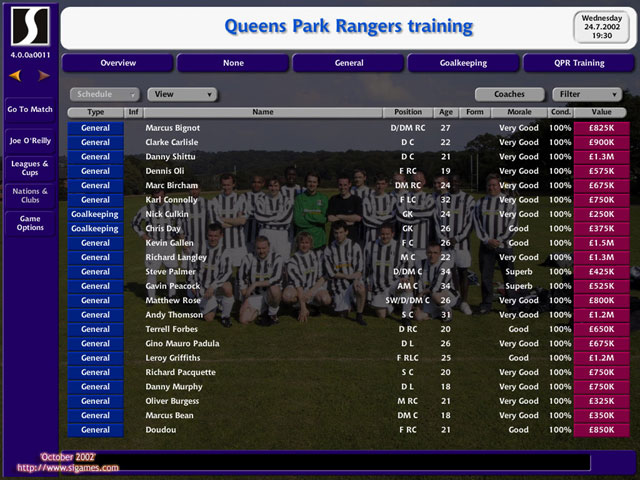Click the SI Games logo
The image size is (640, 480).
pyautogui.click(x=29, y=24)
